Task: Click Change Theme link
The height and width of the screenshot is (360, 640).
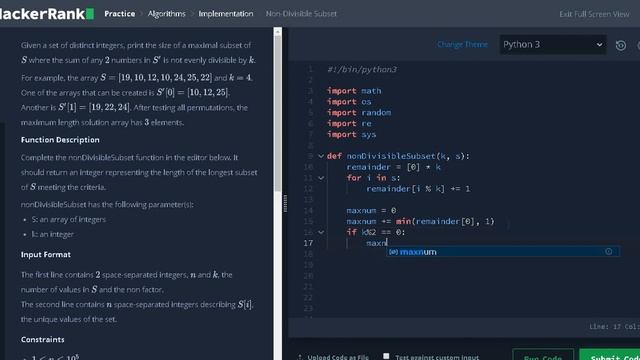Action: point(462,44)
